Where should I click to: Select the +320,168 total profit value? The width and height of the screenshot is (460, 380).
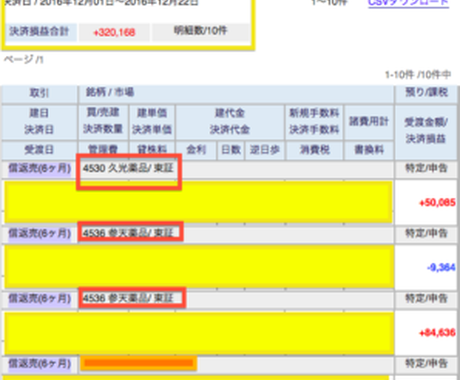[x=114, y=32]
